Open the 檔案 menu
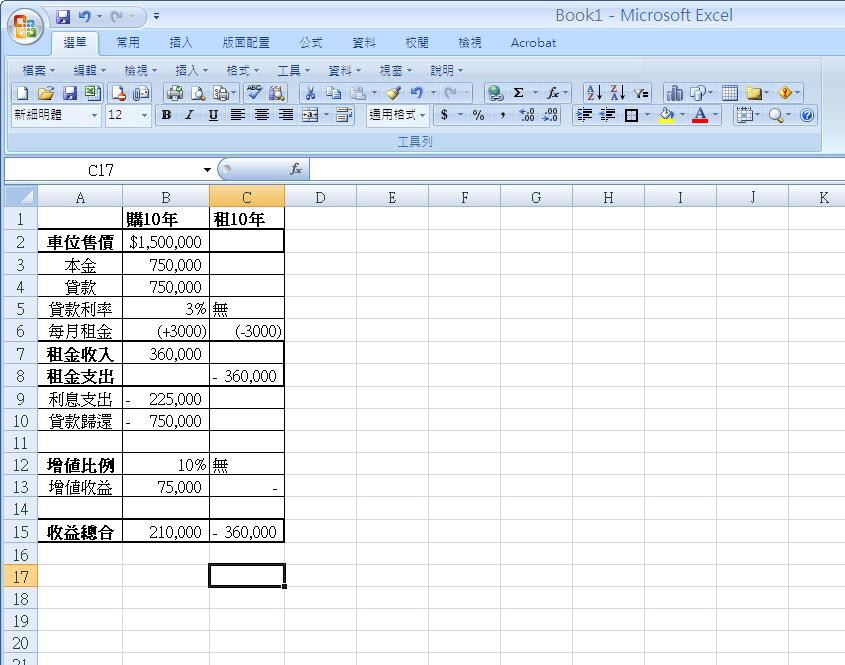The height and width of the screenshot is (665, 845). coord(39,71)
